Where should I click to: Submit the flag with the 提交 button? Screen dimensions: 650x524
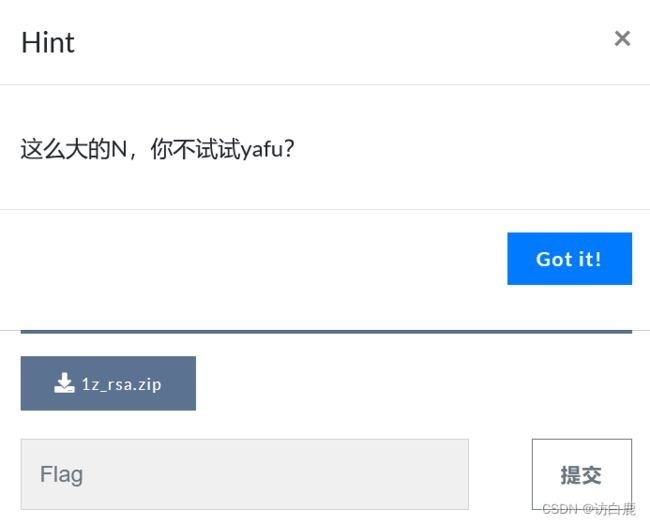click(582, 474)
